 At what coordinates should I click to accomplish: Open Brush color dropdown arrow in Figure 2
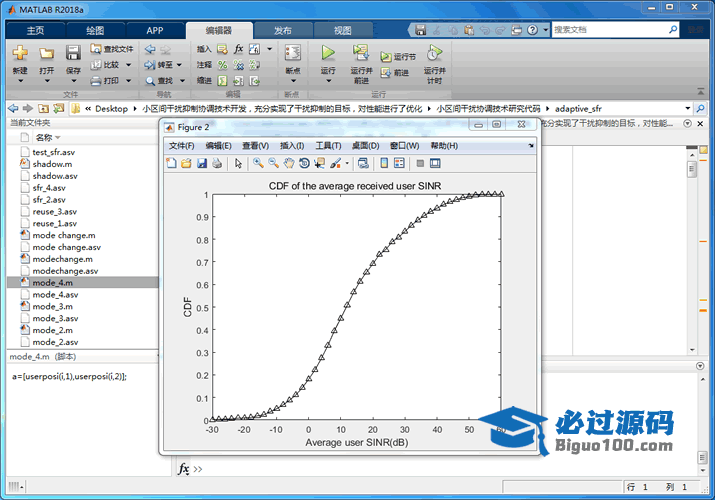[x=347, y=164]
